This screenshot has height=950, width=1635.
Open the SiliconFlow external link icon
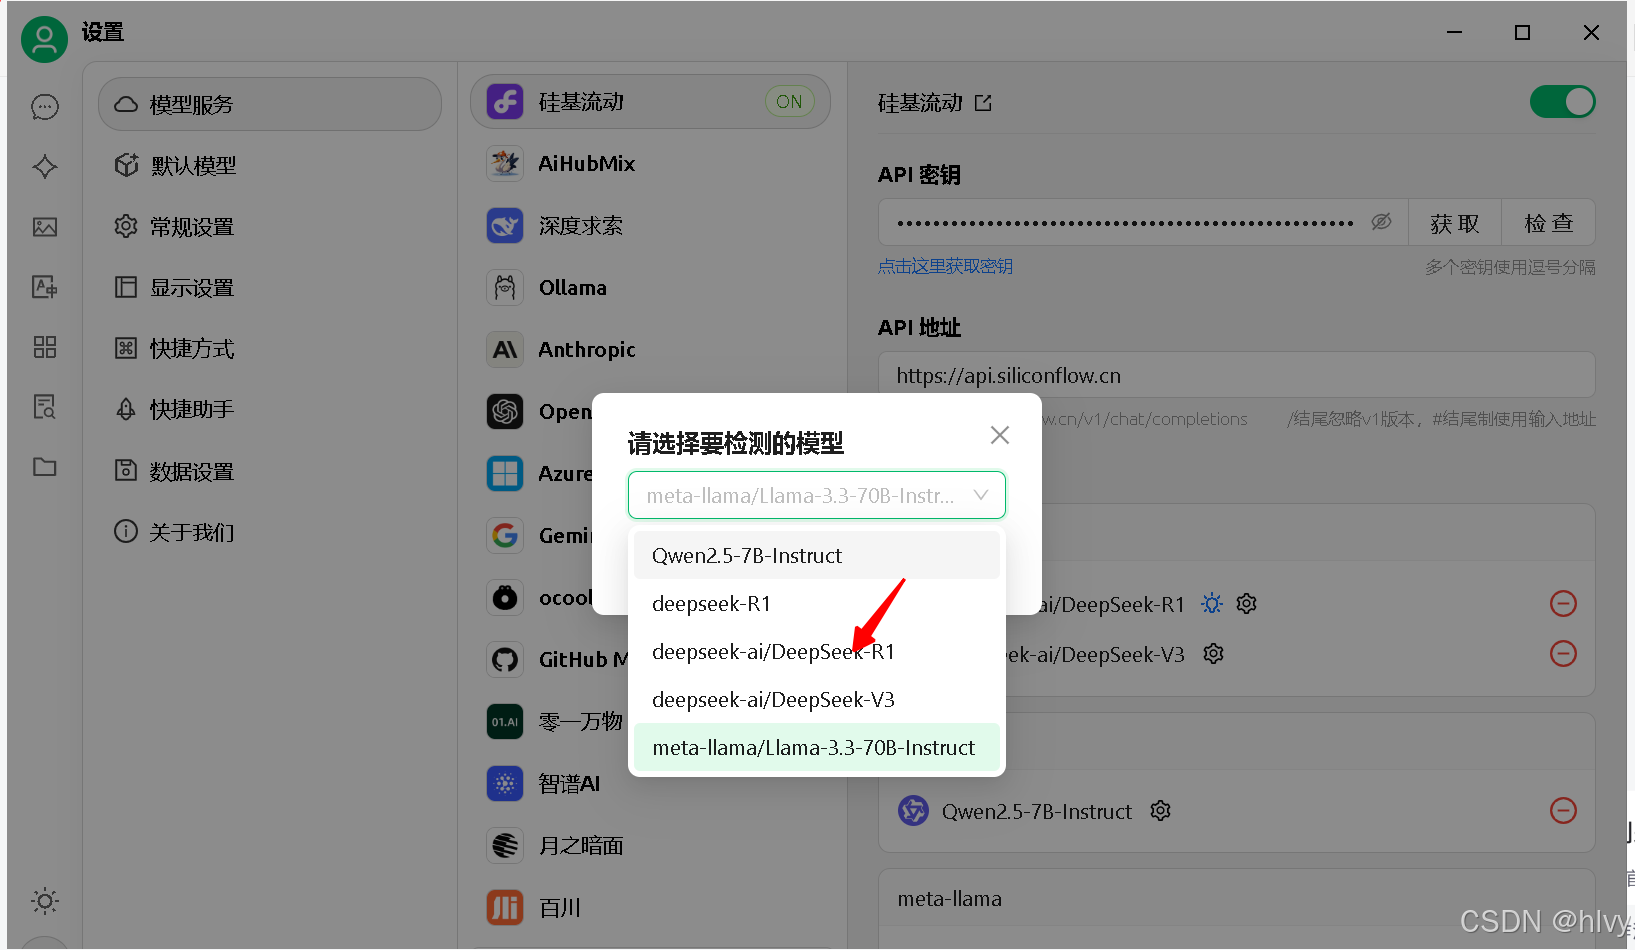[984, 103]
